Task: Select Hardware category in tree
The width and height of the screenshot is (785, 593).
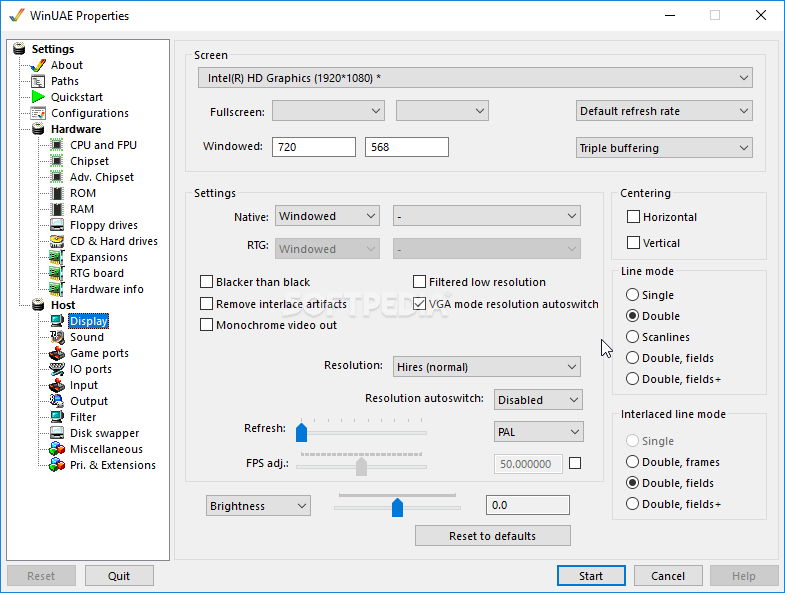Action: click(x=76, y=129)
